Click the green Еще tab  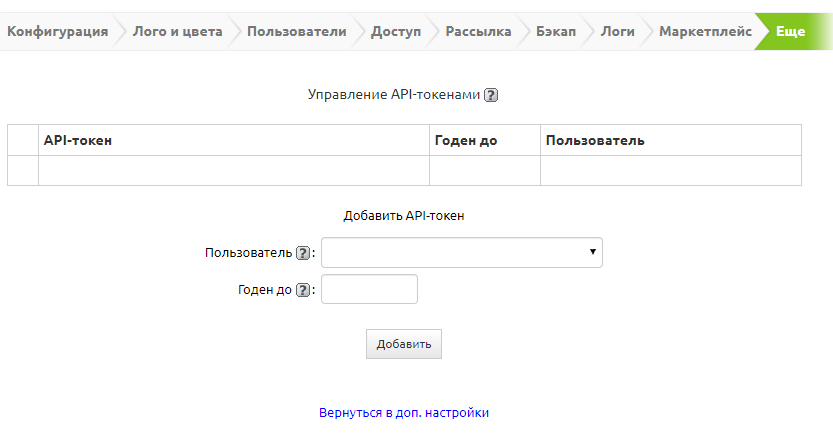791,31
